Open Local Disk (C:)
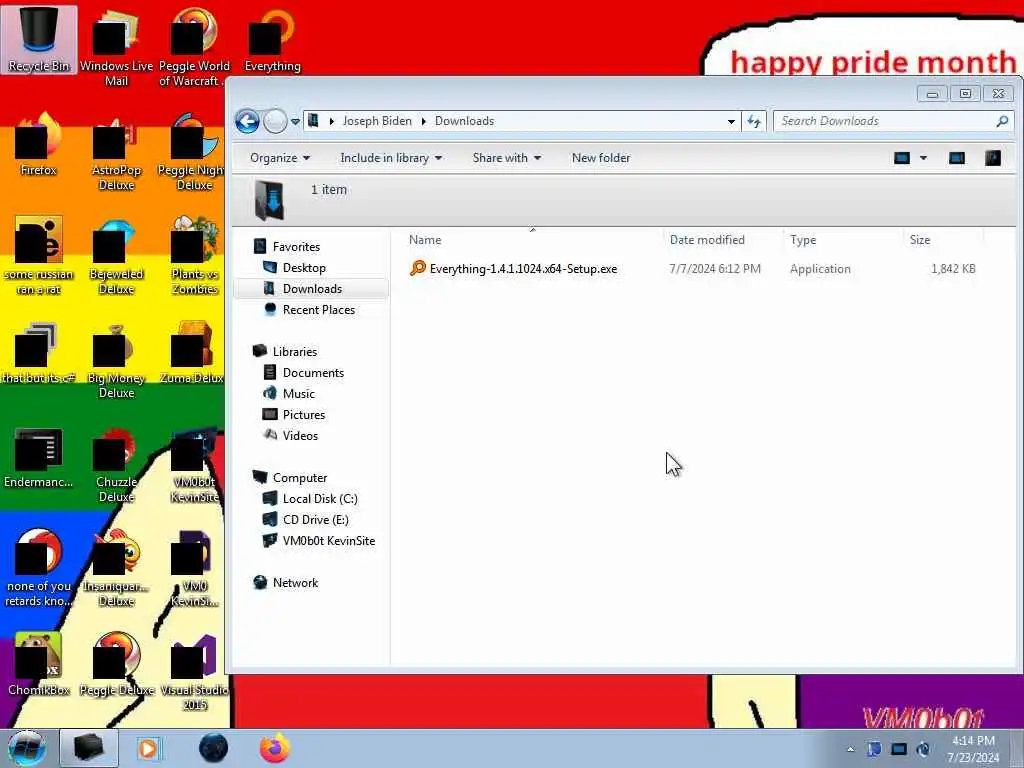Screen dimensions: 1024x768 click(319, 499)
